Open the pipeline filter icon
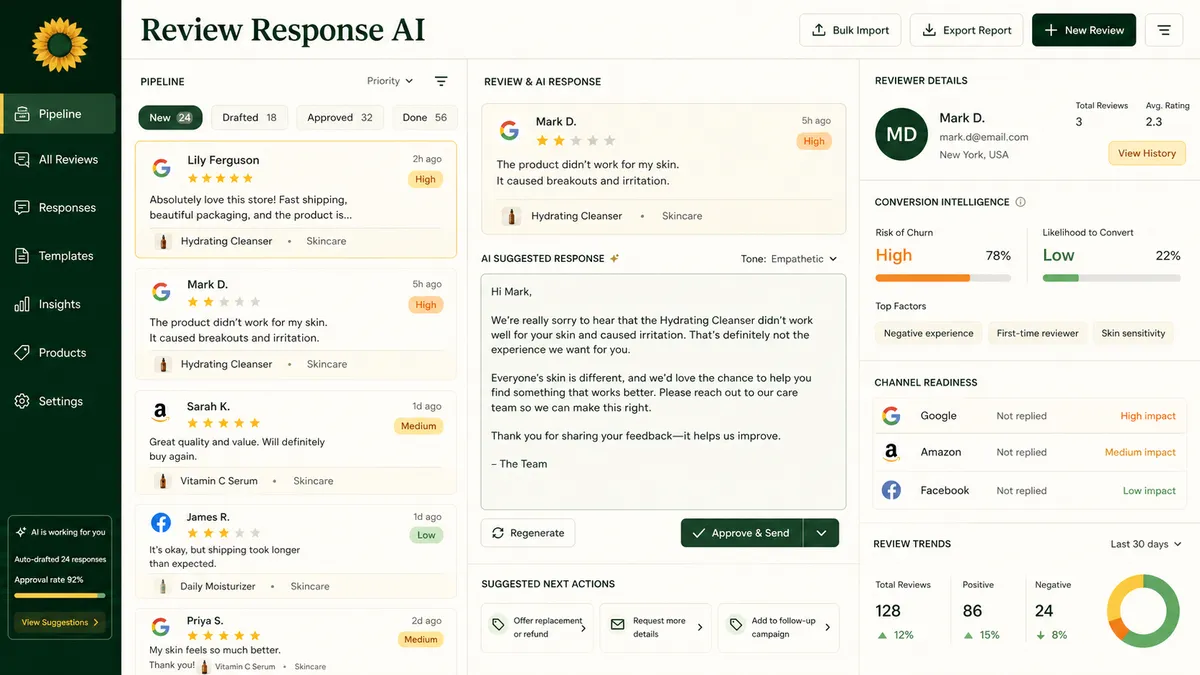The height and width of the screenshot is (675, 1200). coord(441,81)
